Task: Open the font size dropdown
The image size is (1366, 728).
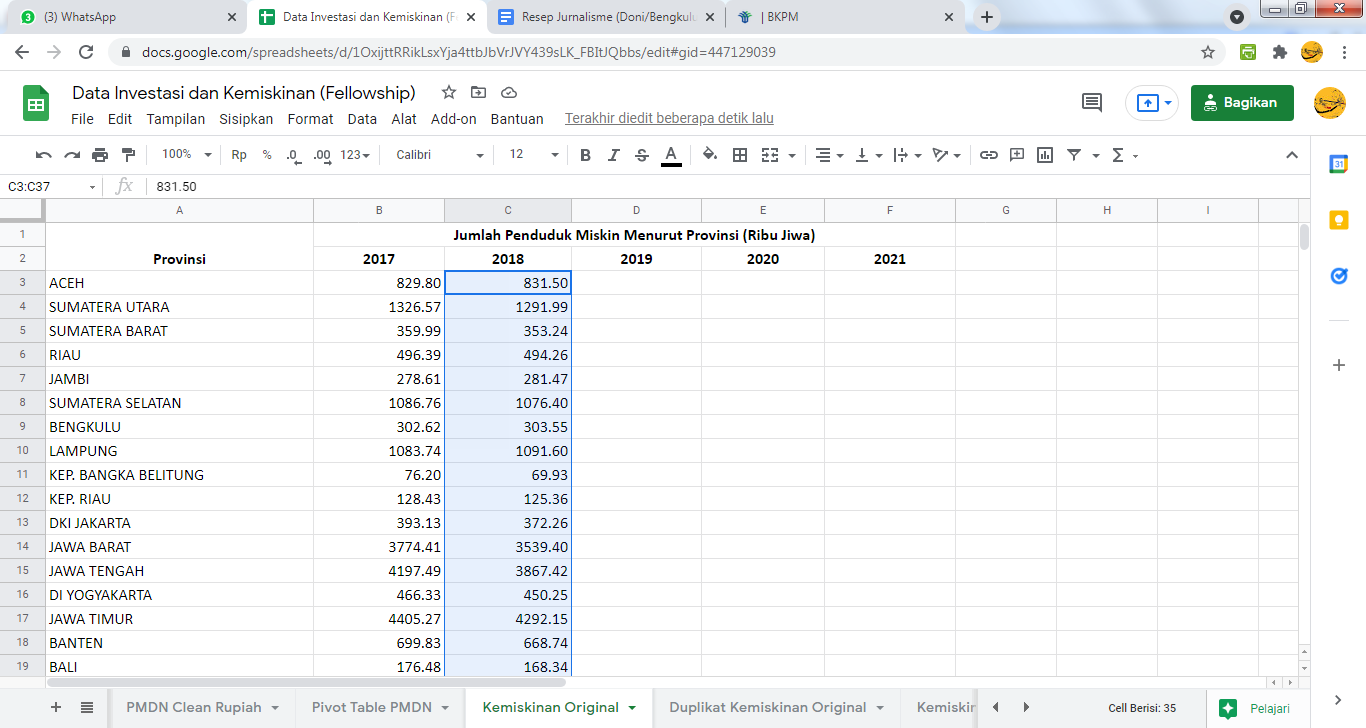Action: pos(534,155)
